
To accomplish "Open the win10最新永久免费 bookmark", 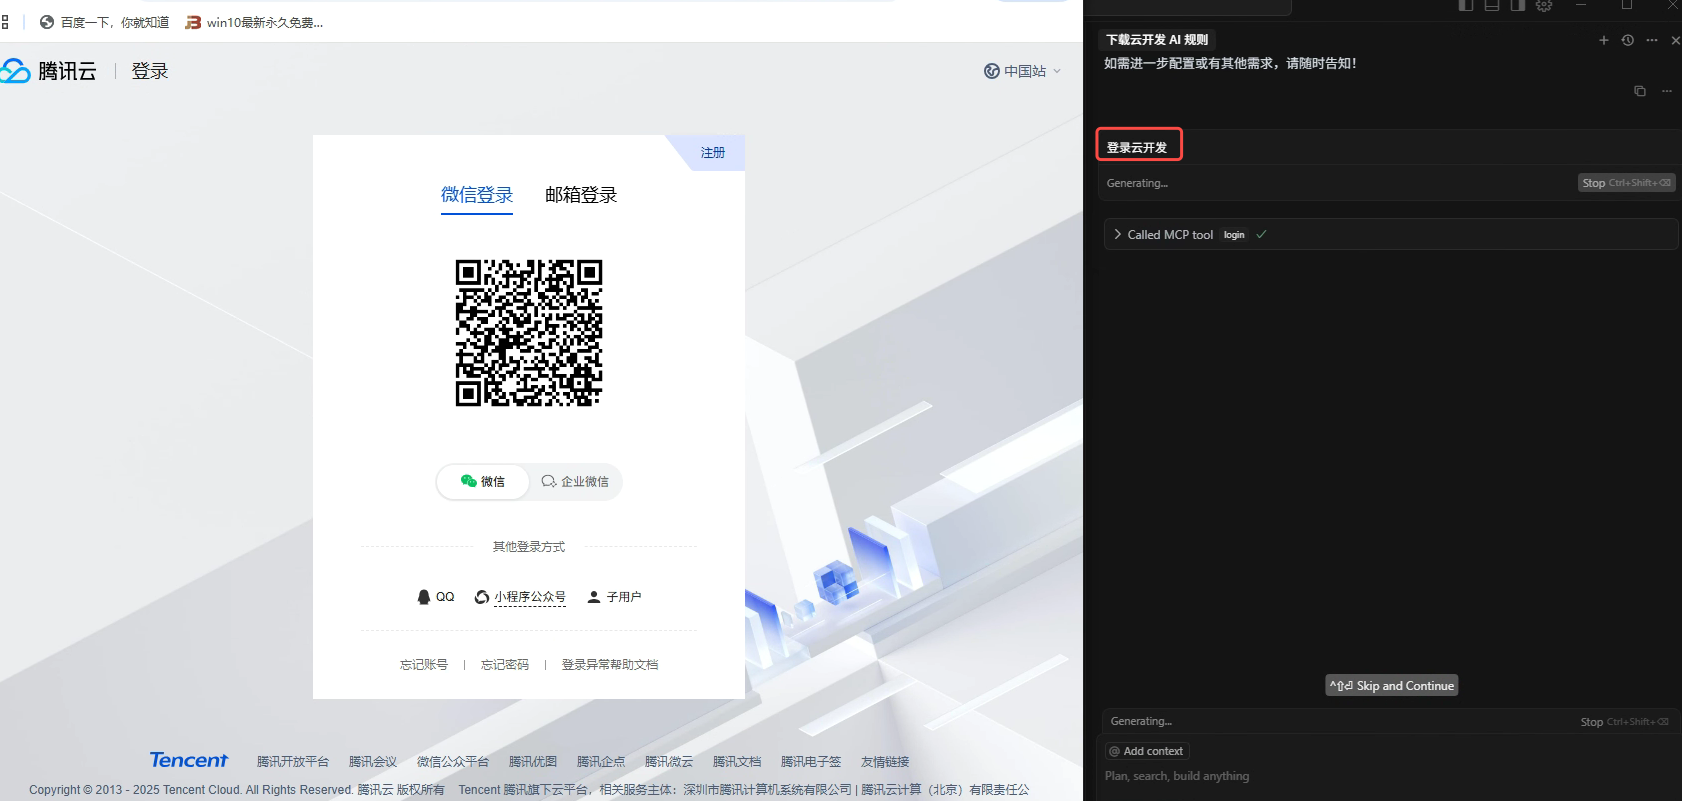I will (x=254, y=22).
